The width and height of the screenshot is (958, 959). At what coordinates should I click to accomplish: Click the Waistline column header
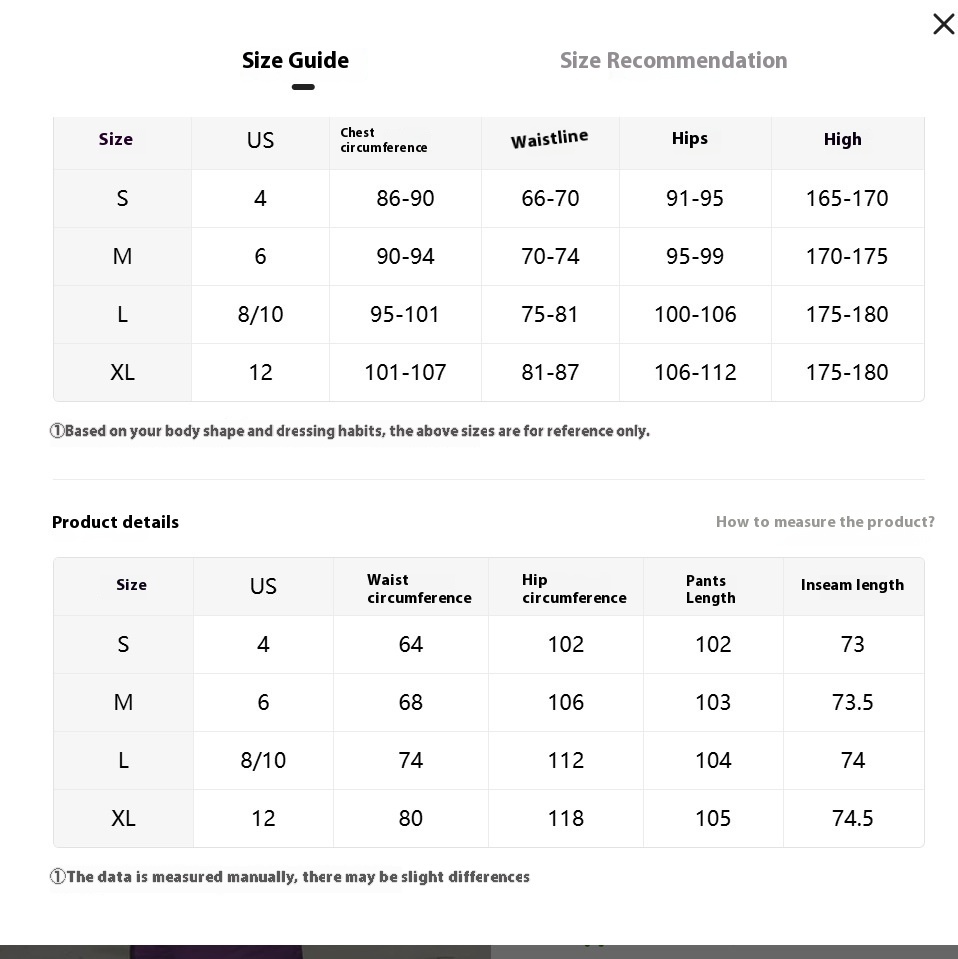point(549,139)
